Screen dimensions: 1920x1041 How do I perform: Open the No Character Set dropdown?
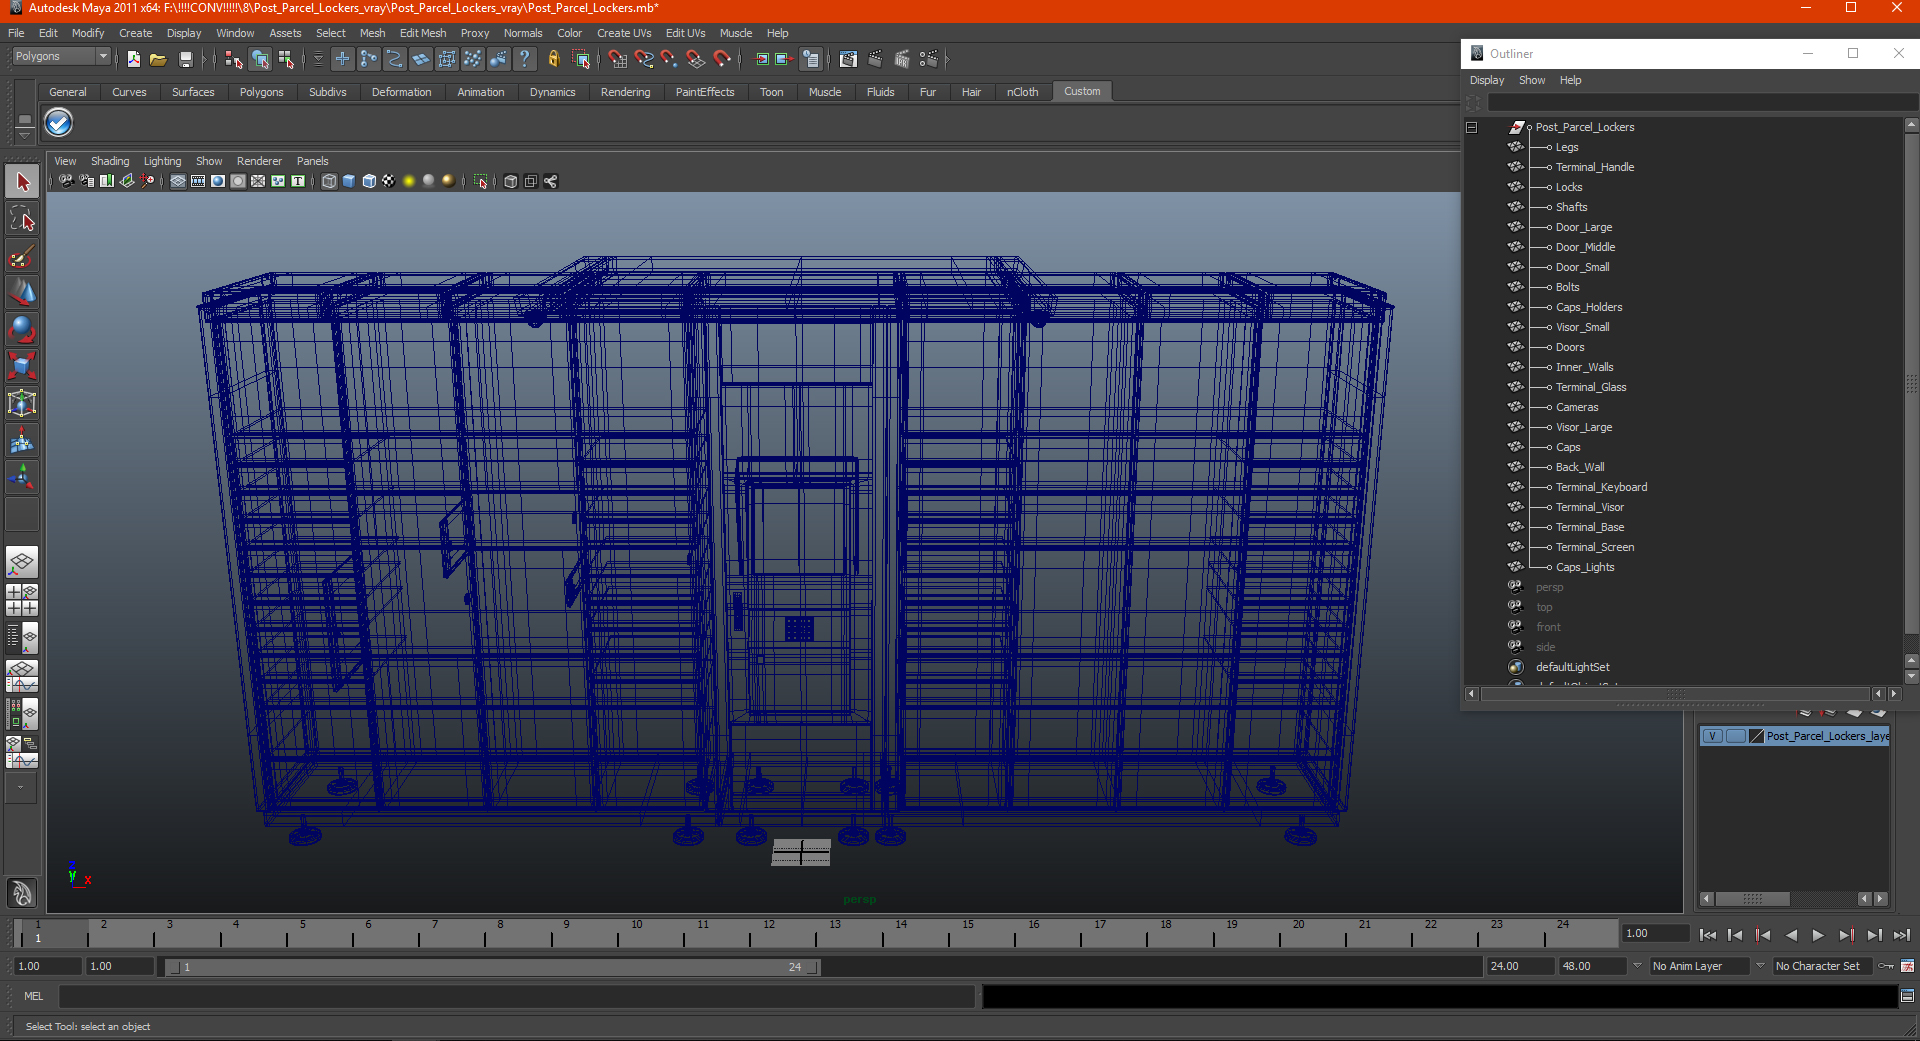point(1821,966)
